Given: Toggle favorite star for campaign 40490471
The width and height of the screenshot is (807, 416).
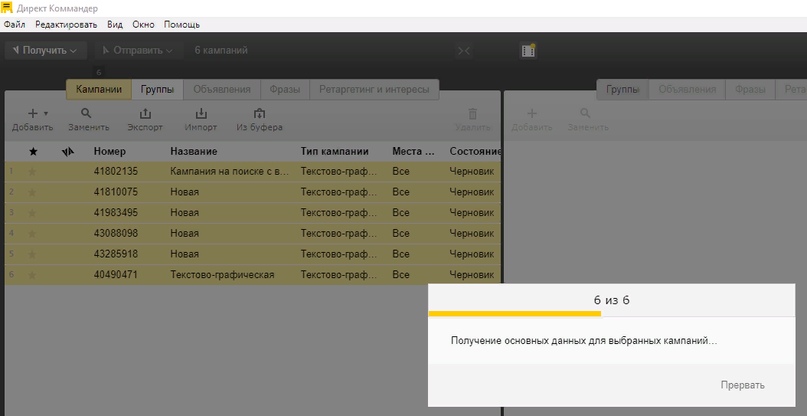Looking at the screenshot, I should click(x=32, y=275).
